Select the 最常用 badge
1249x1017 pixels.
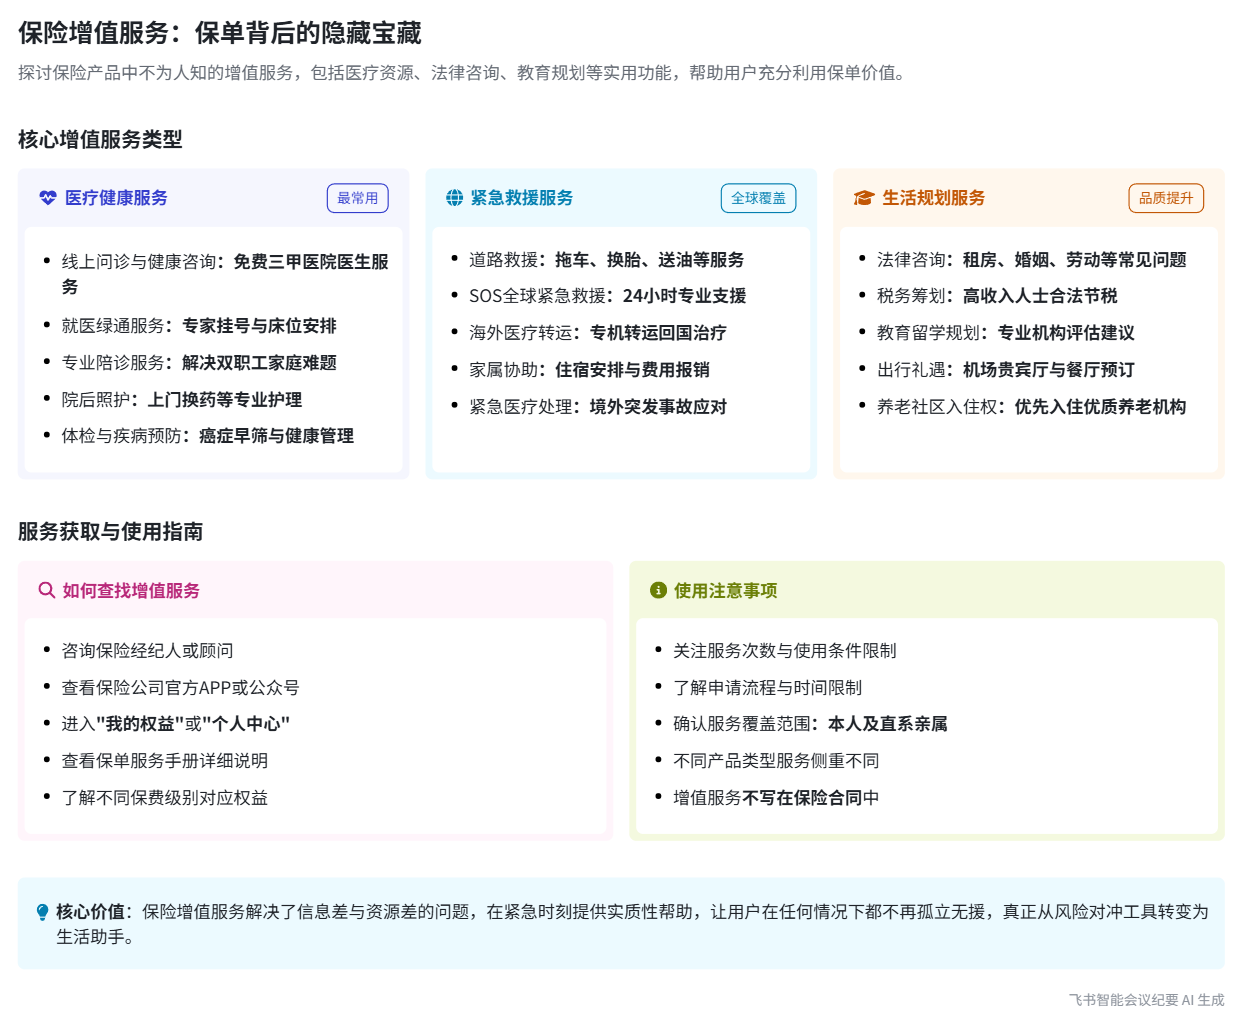point(357,198)
